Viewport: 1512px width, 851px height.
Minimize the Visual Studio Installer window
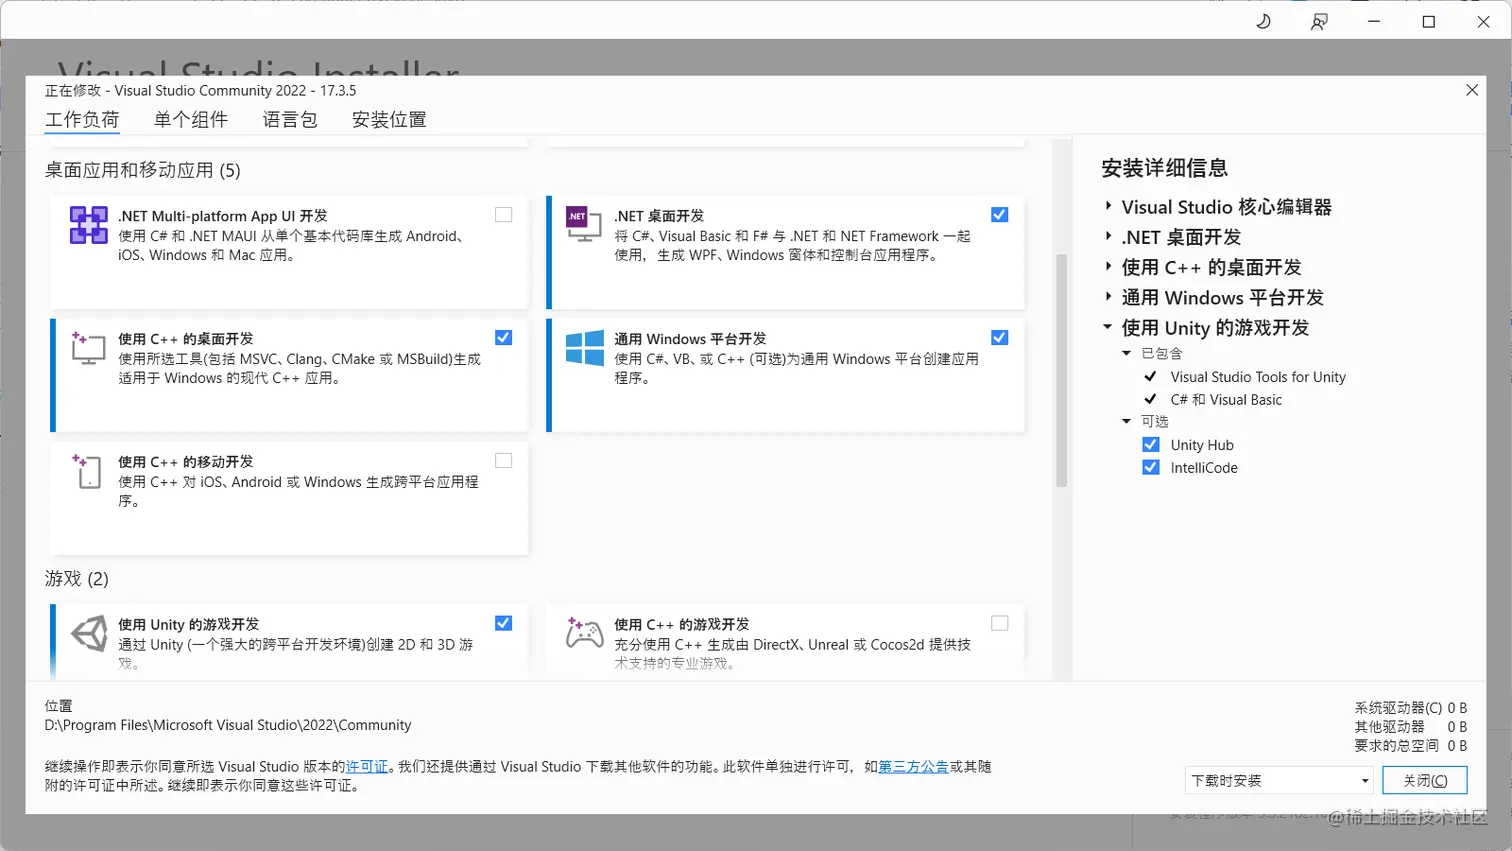tap(1374, 21)
